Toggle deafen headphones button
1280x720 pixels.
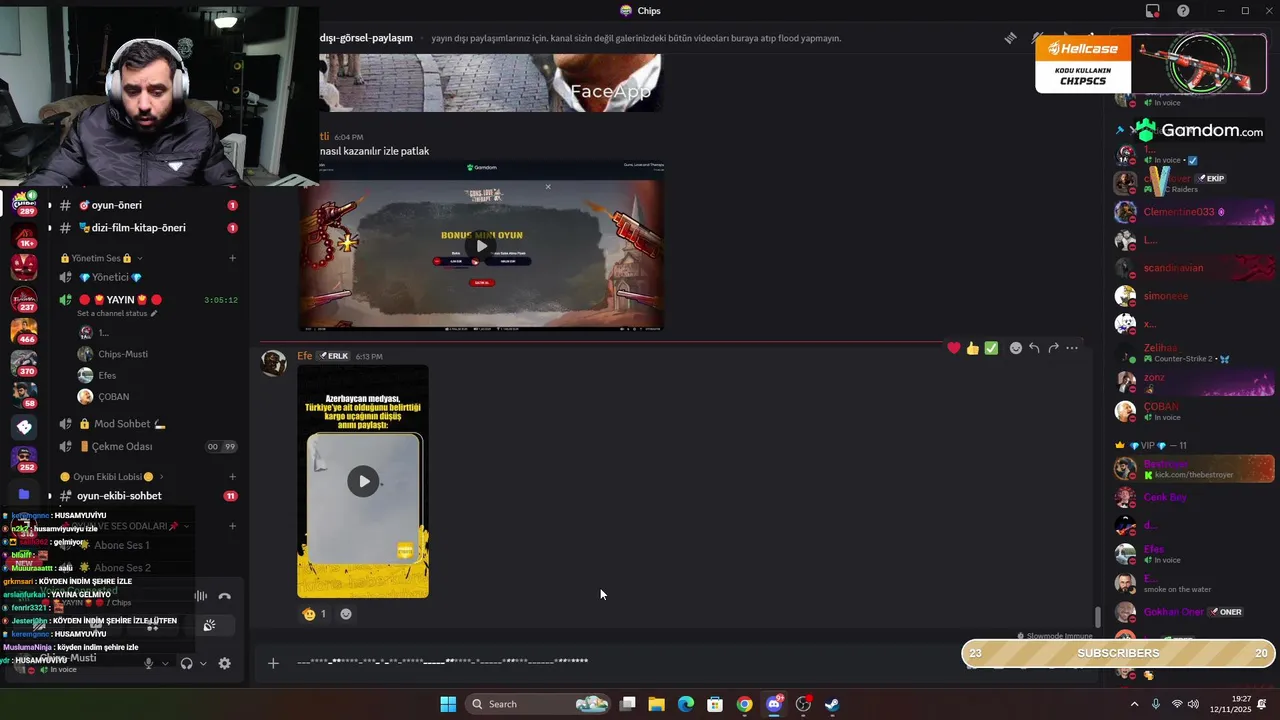pyautogui.click(x=186, y=663)
